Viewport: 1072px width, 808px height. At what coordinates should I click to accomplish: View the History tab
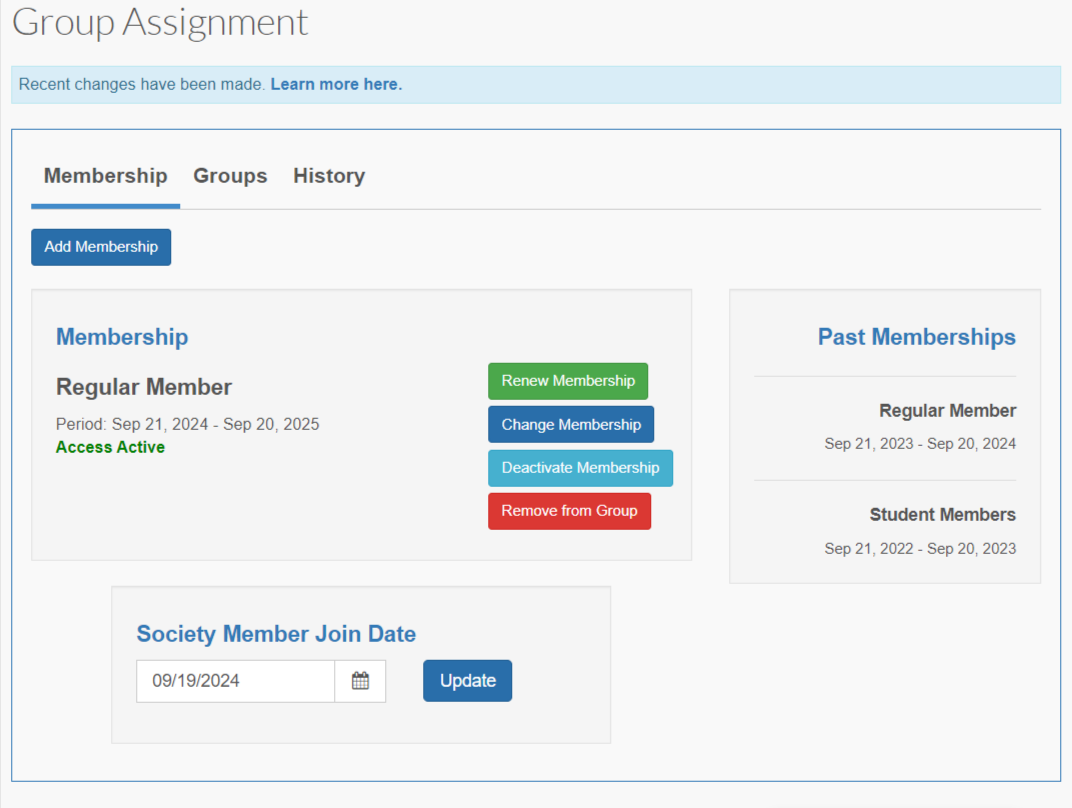[329, 176]
